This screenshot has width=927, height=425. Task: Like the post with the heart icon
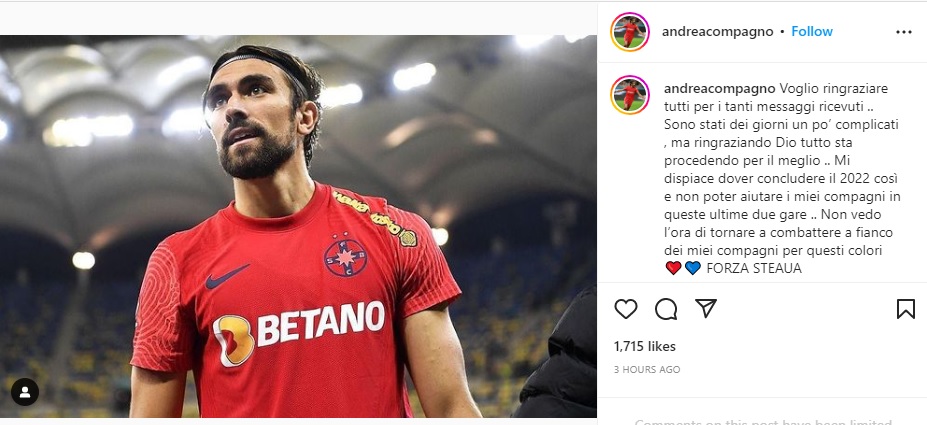626,309
